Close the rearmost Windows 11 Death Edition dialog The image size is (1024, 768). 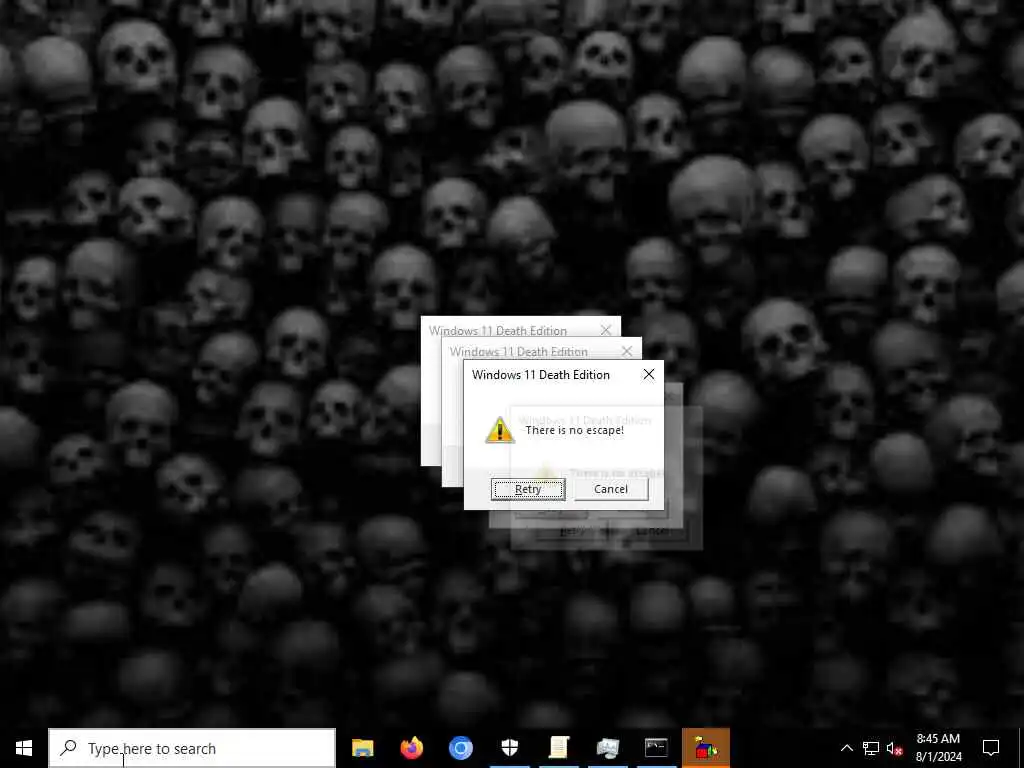click(x=606, y=330)
